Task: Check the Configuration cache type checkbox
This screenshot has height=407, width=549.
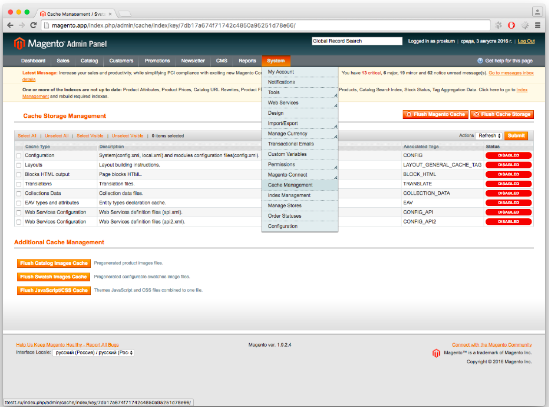Action: click(19, 156)
